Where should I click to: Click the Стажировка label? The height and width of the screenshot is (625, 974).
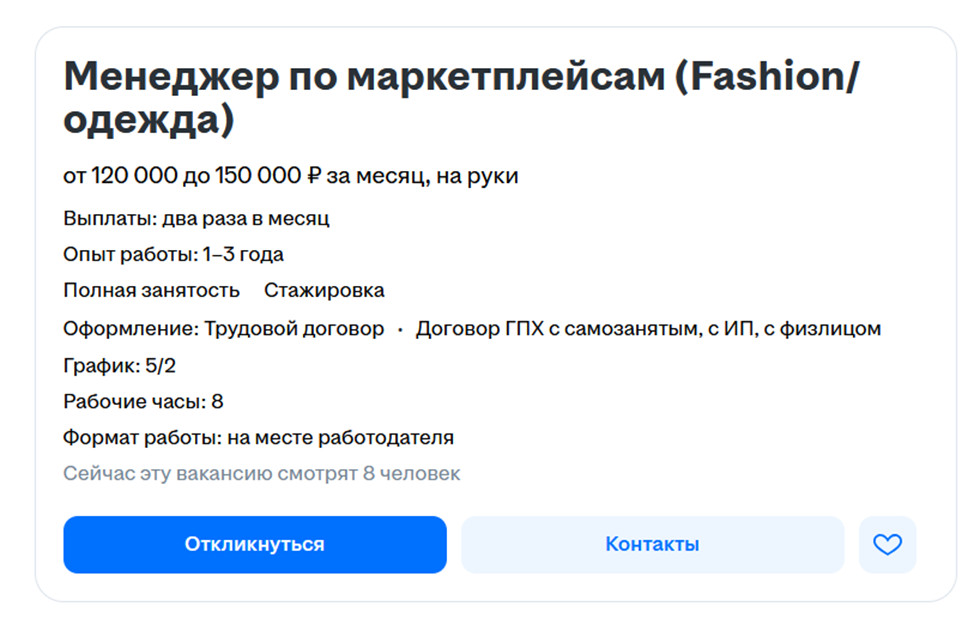[324, 291]
